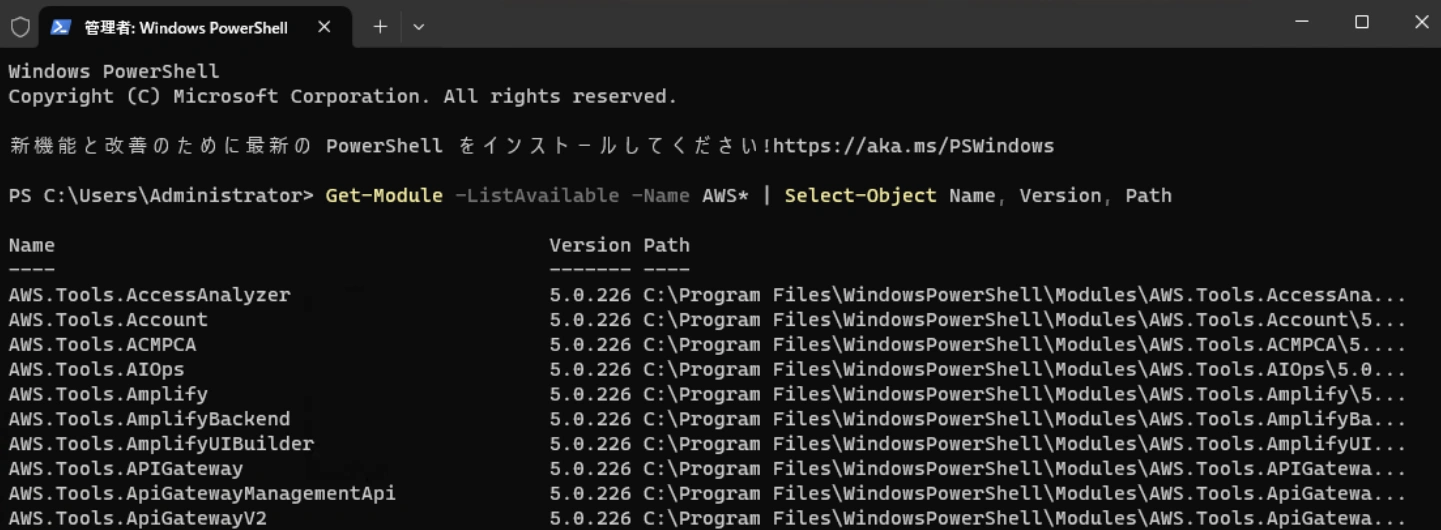Click the AWS.Tools.ApiGatewayManagementApi module name

point(202,493)
